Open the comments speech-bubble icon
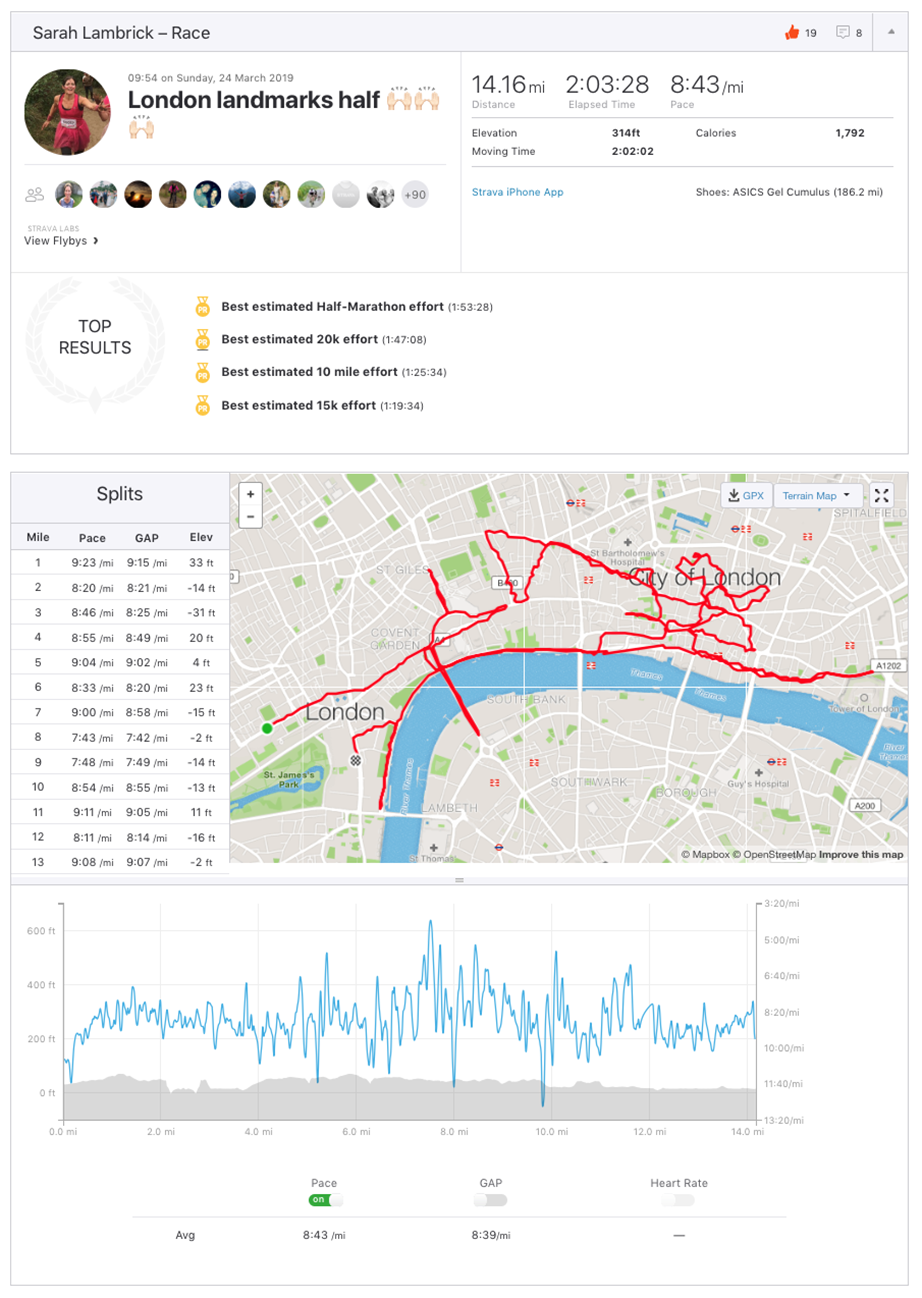This screenshot has height=1298, width=922. (843, 33)
